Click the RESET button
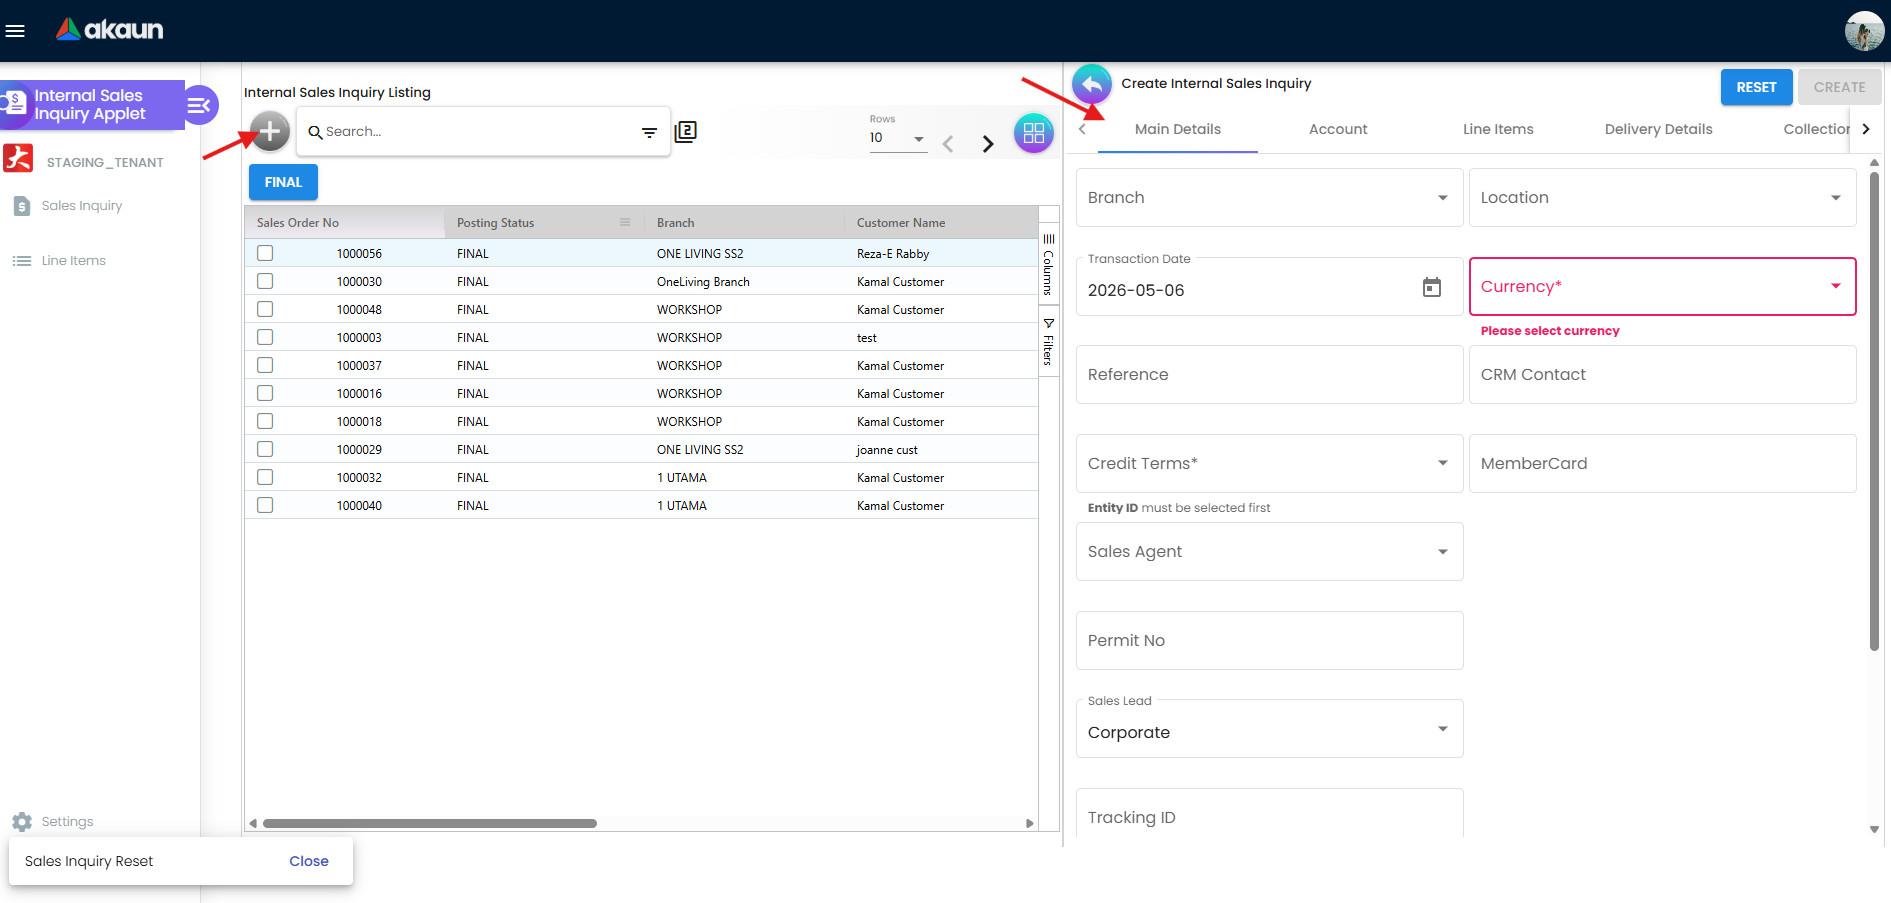This screenshot has width=1891, height=903. coord(1756,87)
